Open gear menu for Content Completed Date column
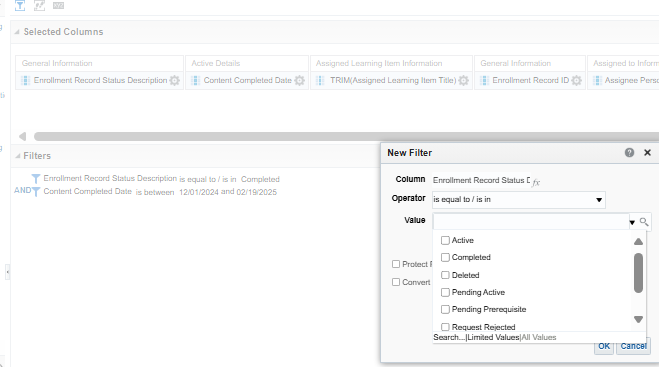Viewport: 659px width, 367px height. 299,80
